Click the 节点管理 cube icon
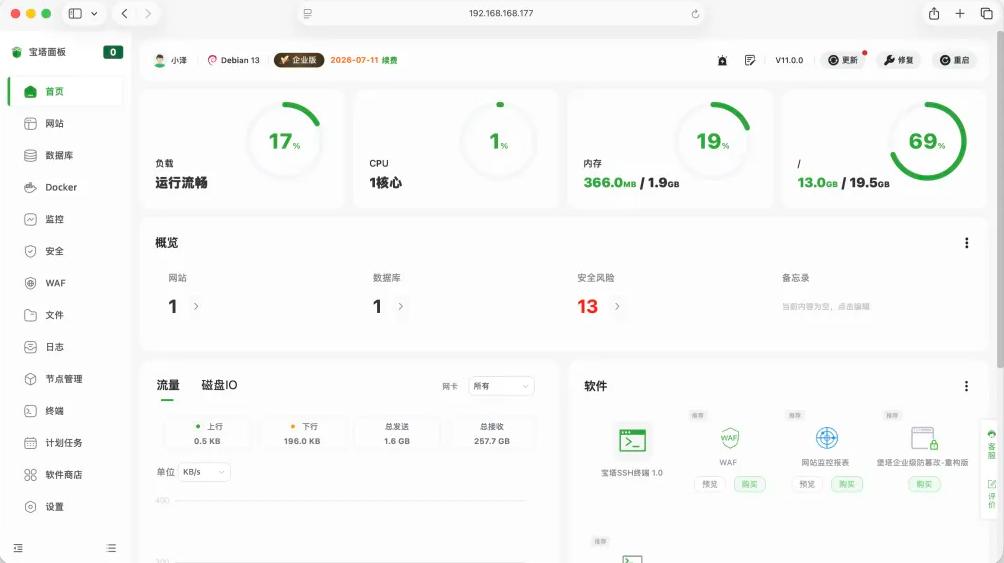This screenshot has height=563, width=1004. [x=30, y=379]
